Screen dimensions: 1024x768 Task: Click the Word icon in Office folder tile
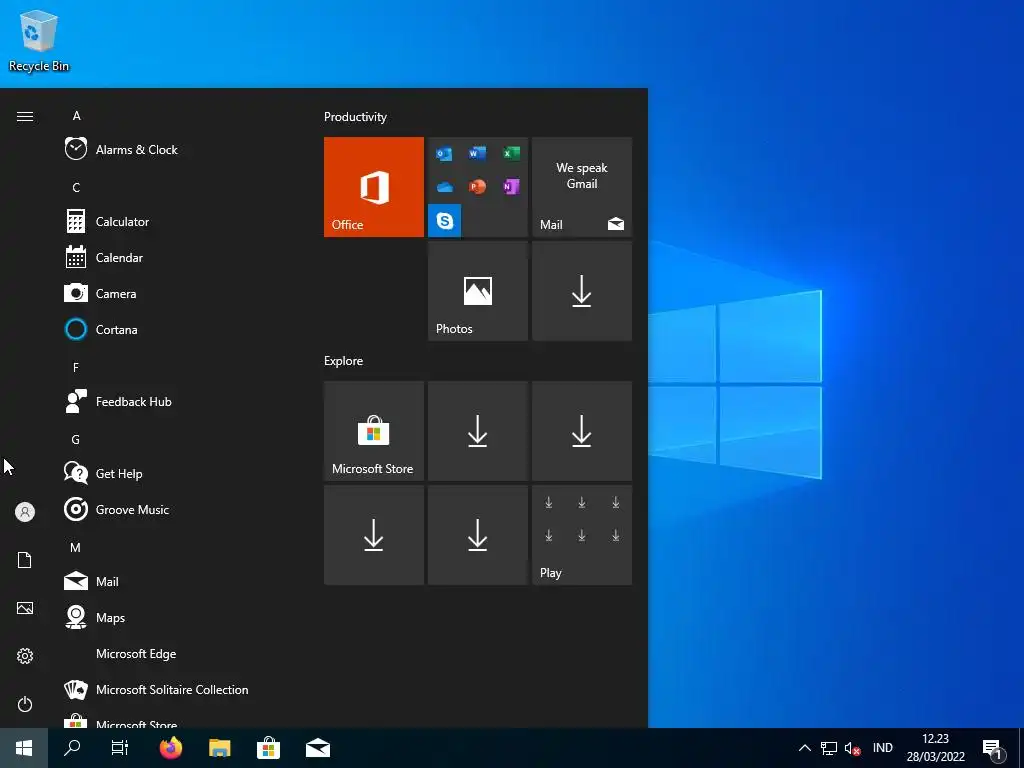477,153
